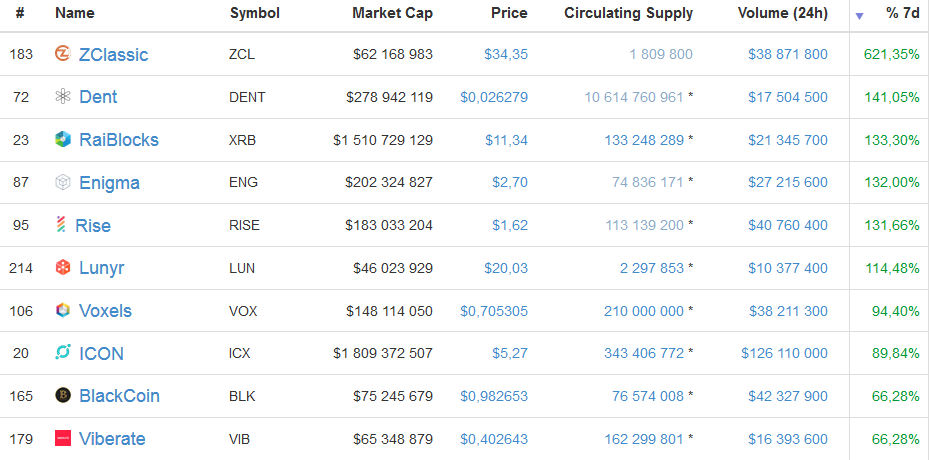The image size is (929, 460).
Task: Click RaiBlocks supply 133 248 289
Action: pos(644,140)
